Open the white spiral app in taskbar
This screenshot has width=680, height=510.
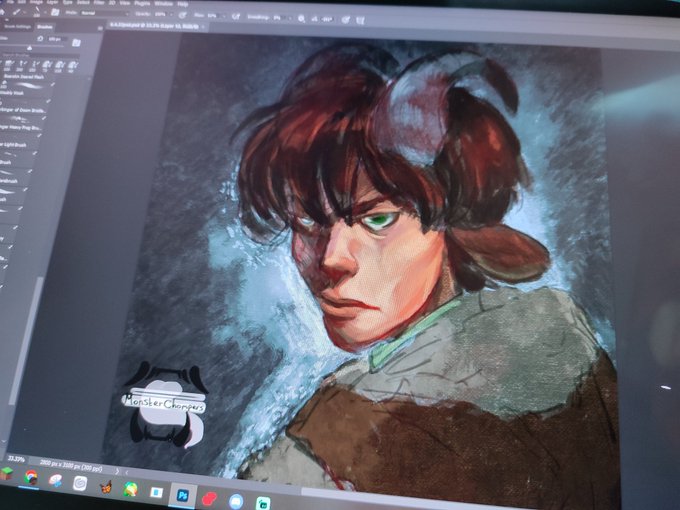point(80,483)
